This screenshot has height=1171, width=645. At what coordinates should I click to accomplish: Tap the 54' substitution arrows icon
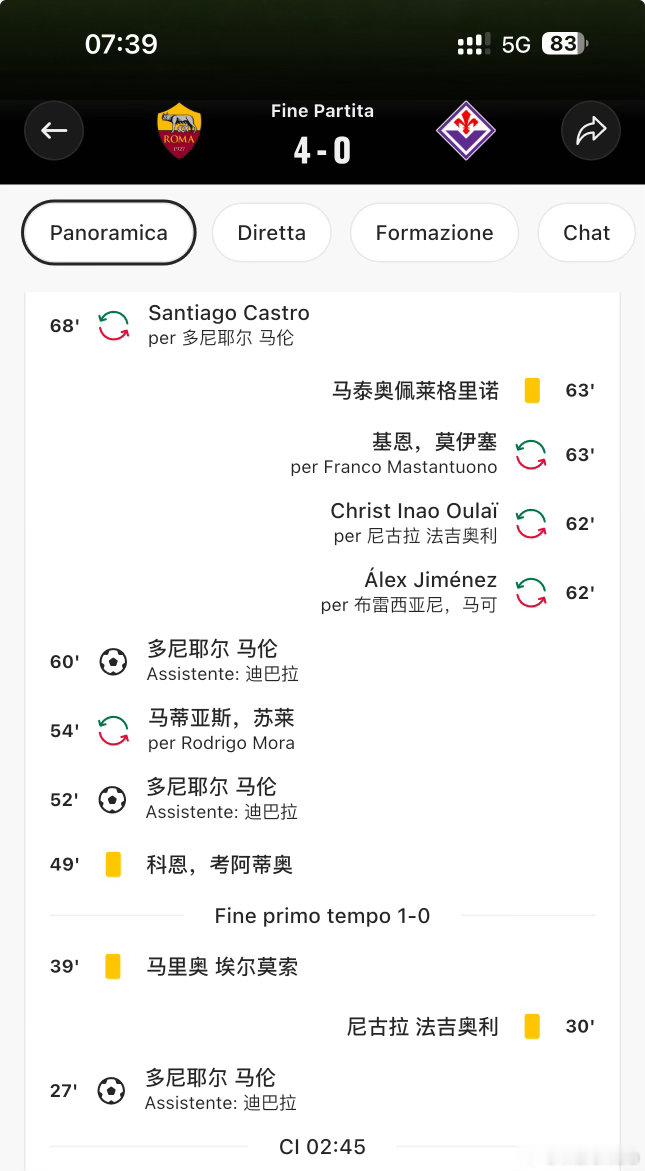click(x=113, y=730)
